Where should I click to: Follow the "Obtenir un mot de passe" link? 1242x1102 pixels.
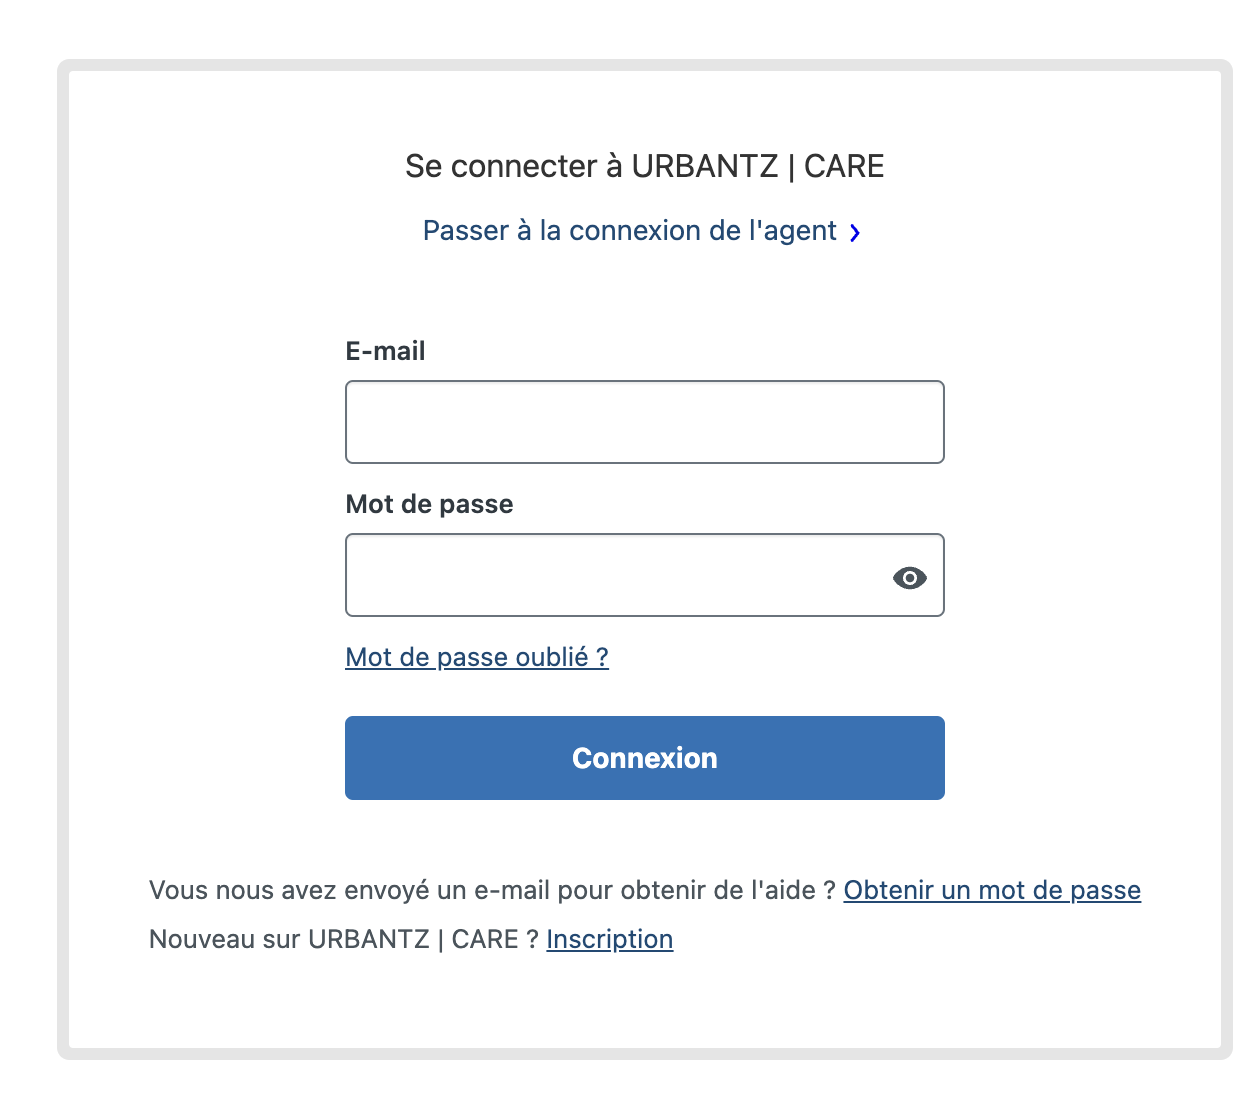tap(992, 890)
